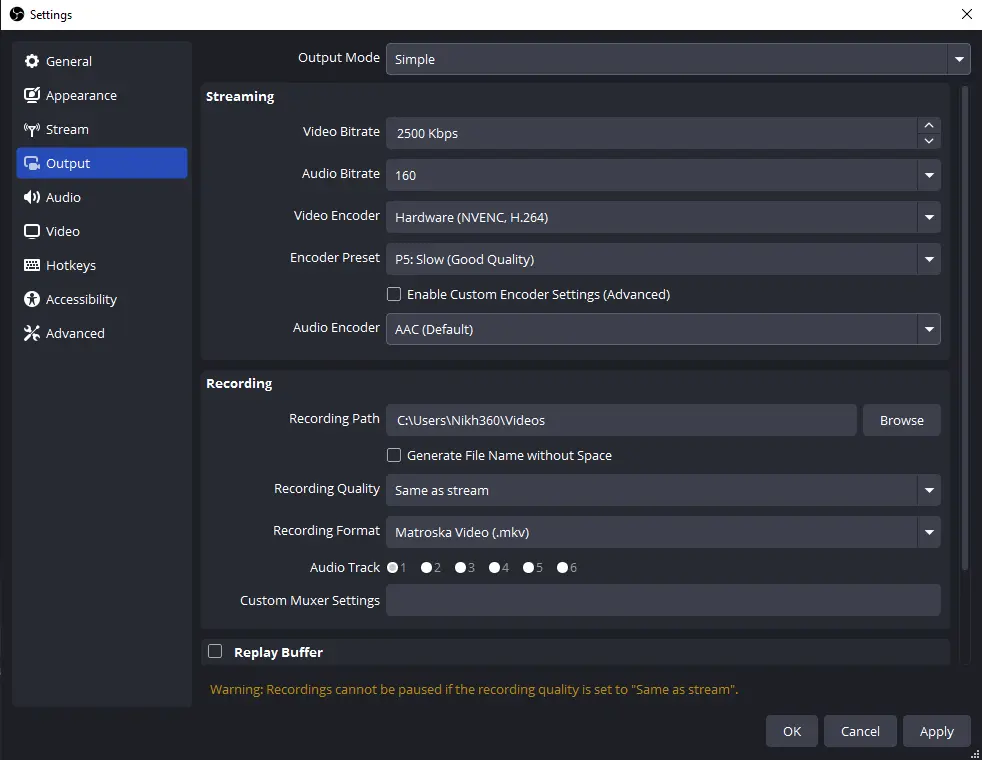The image size is (982, 760).
Task: Open the Recording Quality dropdown
Action: [x=663, y=490]
